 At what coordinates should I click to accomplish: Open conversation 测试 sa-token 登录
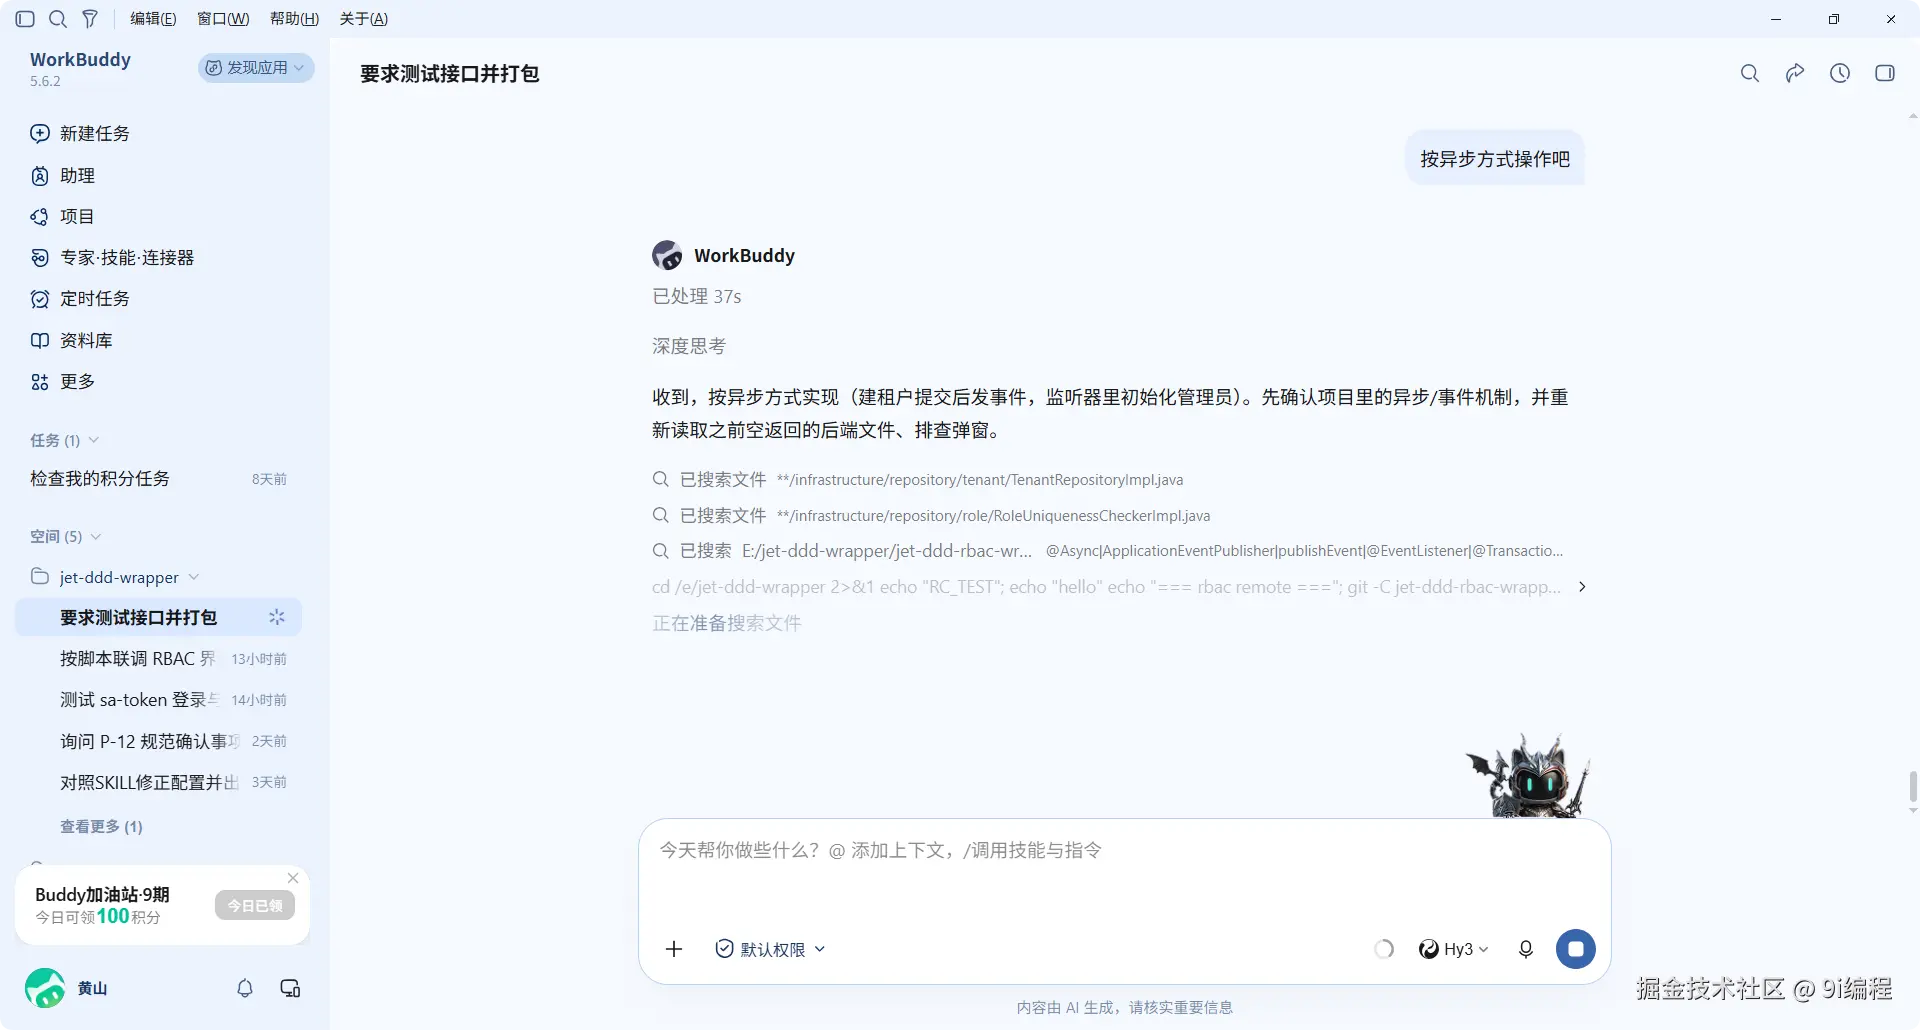tap(158, 700)
